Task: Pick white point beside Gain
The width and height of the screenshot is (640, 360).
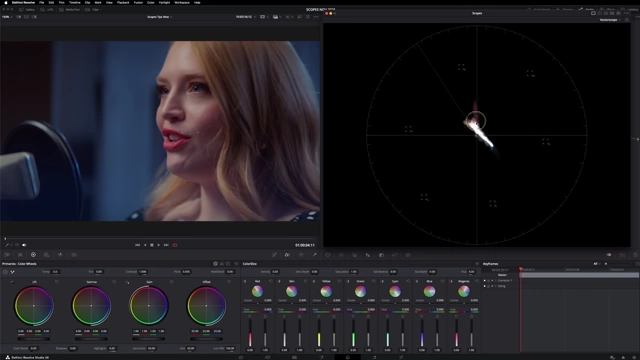Action: (127, 282)
